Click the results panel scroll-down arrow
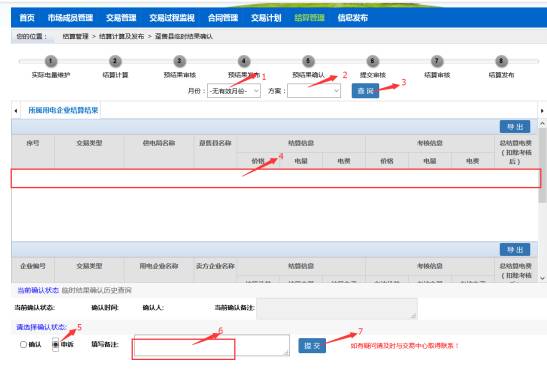The width and height of the screenshot is (547, 375). click(x=542, y=278)
